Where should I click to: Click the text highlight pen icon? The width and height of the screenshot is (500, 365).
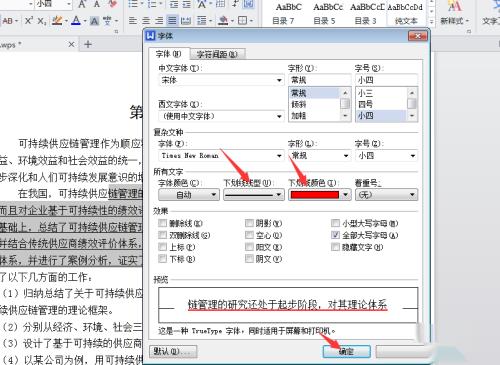click(x=57, y=21)
